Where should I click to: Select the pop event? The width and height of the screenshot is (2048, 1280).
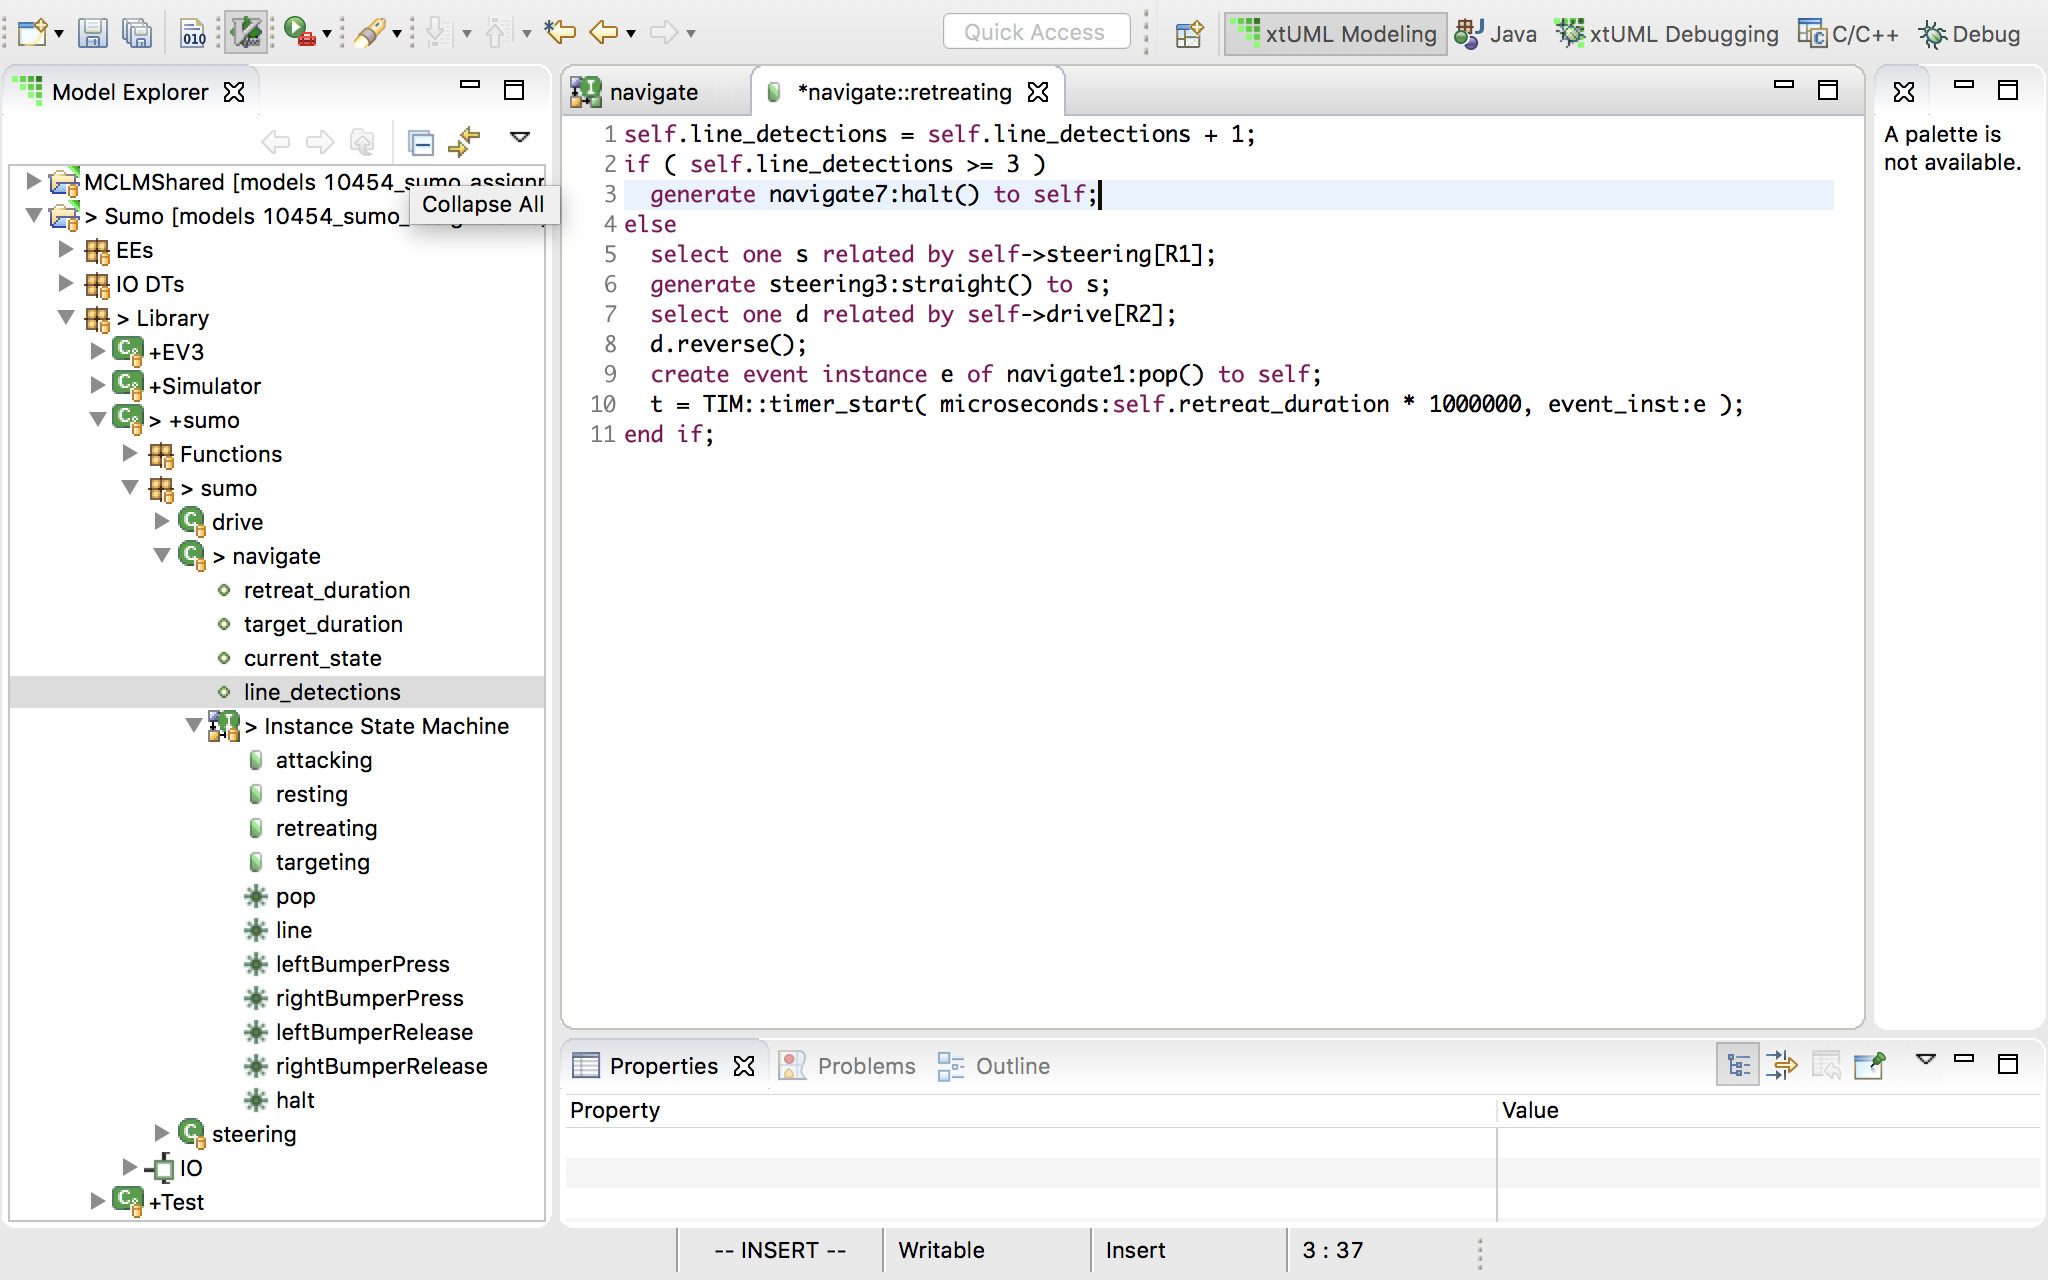point(296,896)
